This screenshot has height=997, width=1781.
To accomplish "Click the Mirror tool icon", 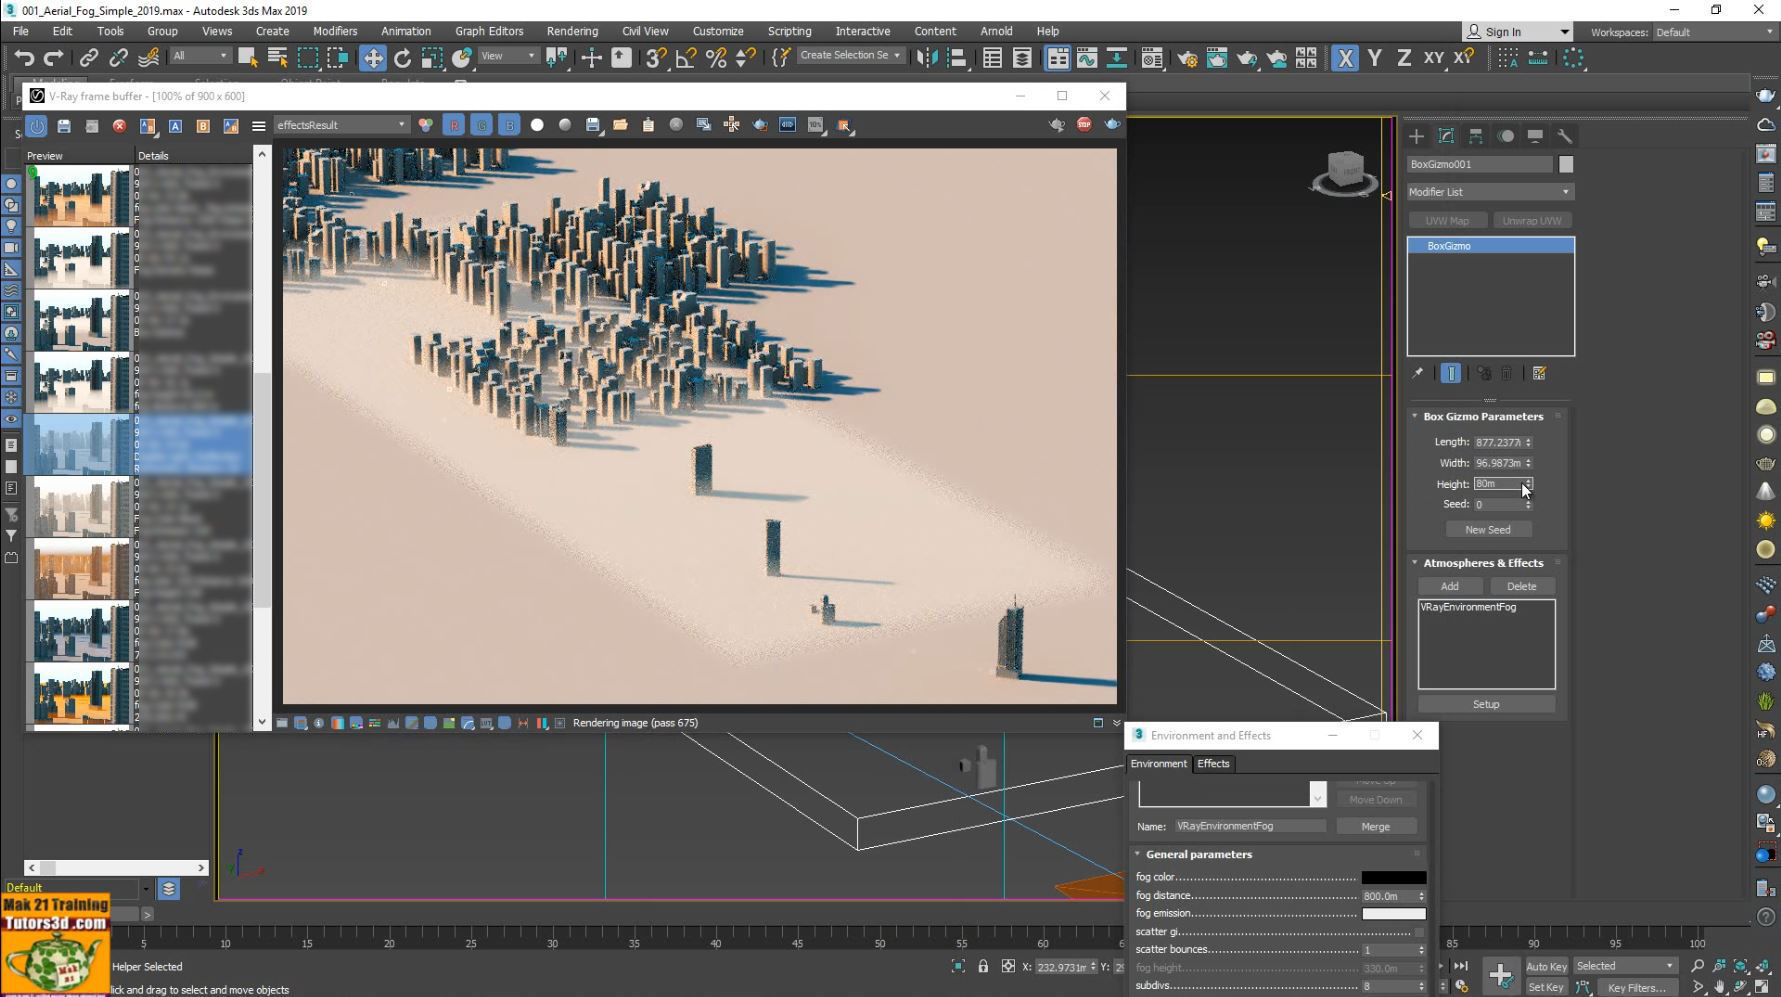I will [x=927, y=58].
